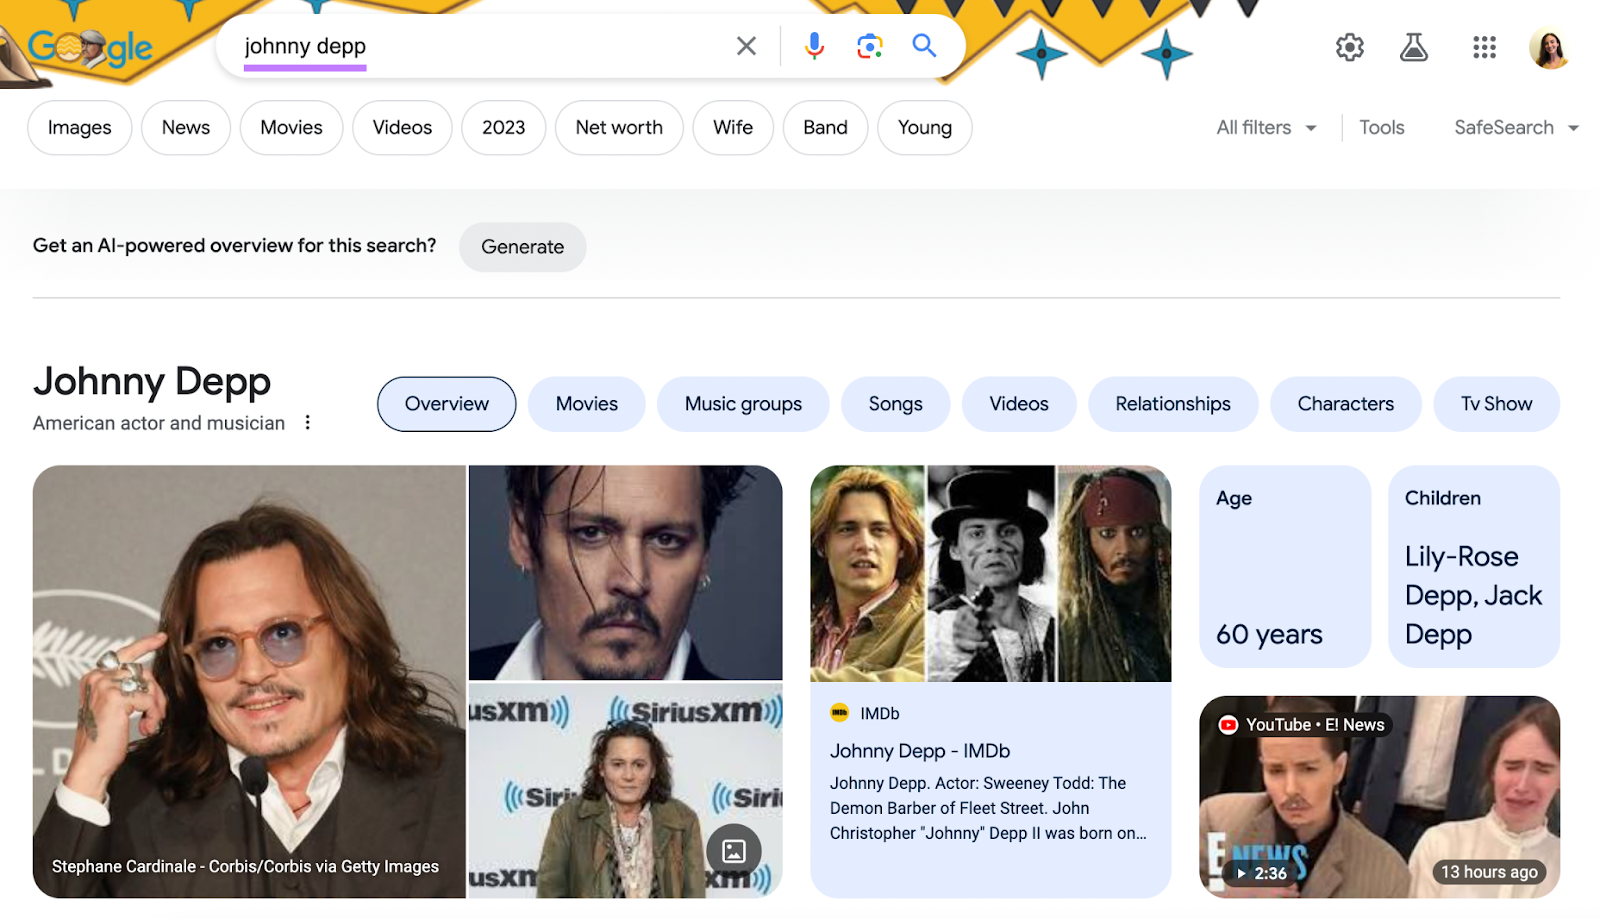Play the E! News YouTube video
This screenshot has width=1600, height=921.
click(x=1380, y=797)
